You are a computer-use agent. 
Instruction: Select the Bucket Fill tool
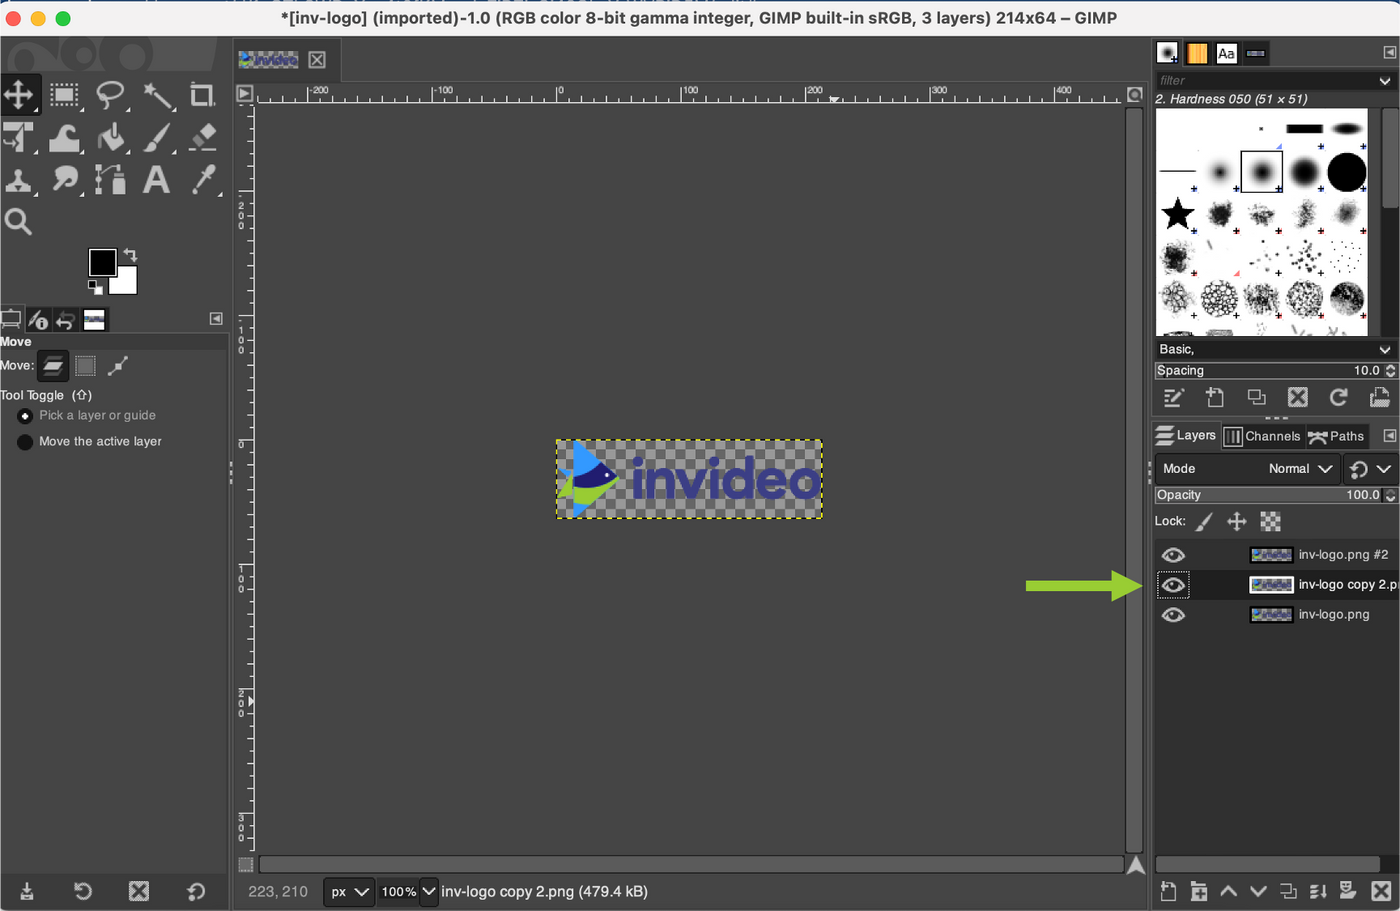[111, 137]
